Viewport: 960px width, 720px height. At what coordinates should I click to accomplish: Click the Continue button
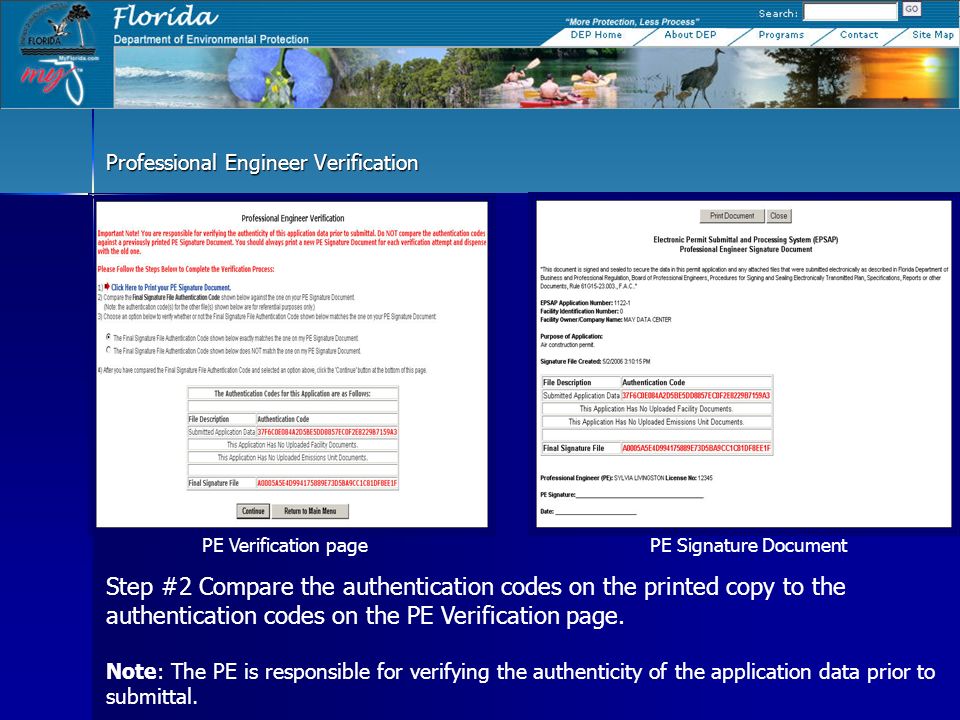pos(253,511)
